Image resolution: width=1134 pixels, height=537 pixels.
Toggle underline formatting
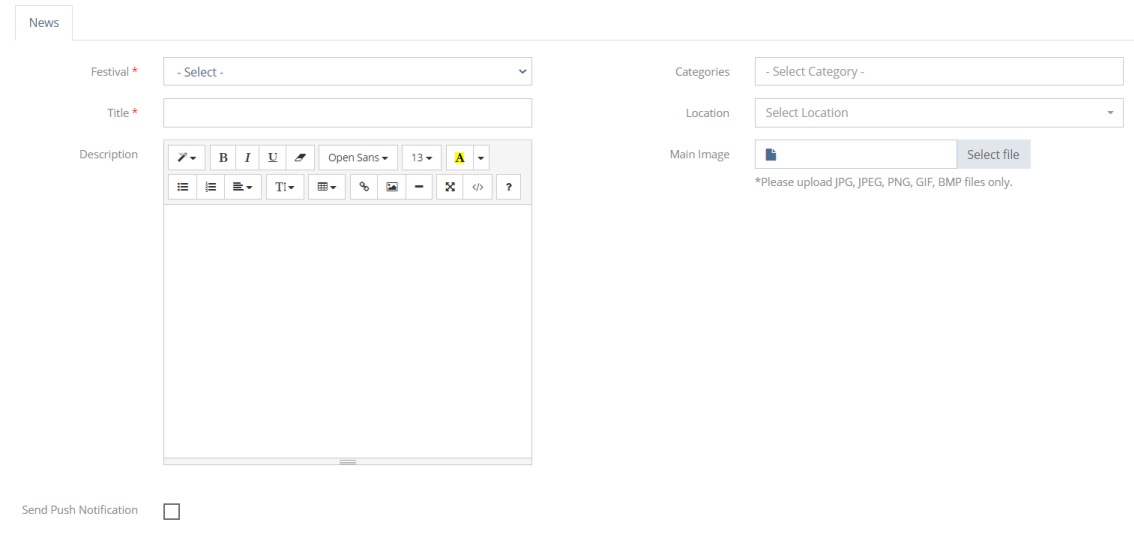[x=273, y=158]
